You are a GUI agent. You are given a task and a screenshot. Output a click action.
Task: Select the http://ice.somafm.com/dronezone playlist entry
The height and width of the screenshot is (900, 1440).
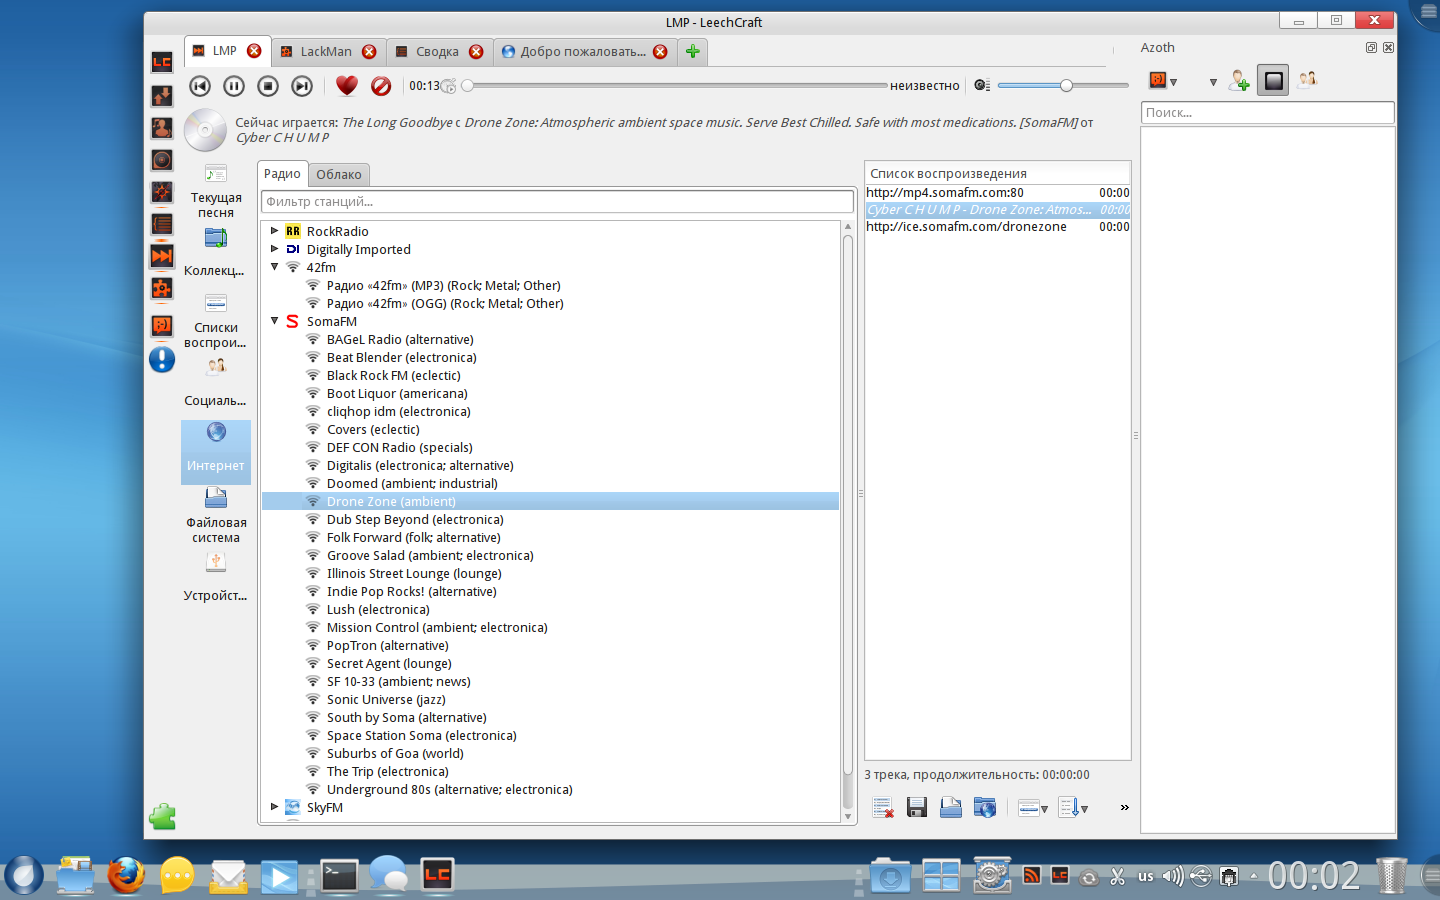998,227
